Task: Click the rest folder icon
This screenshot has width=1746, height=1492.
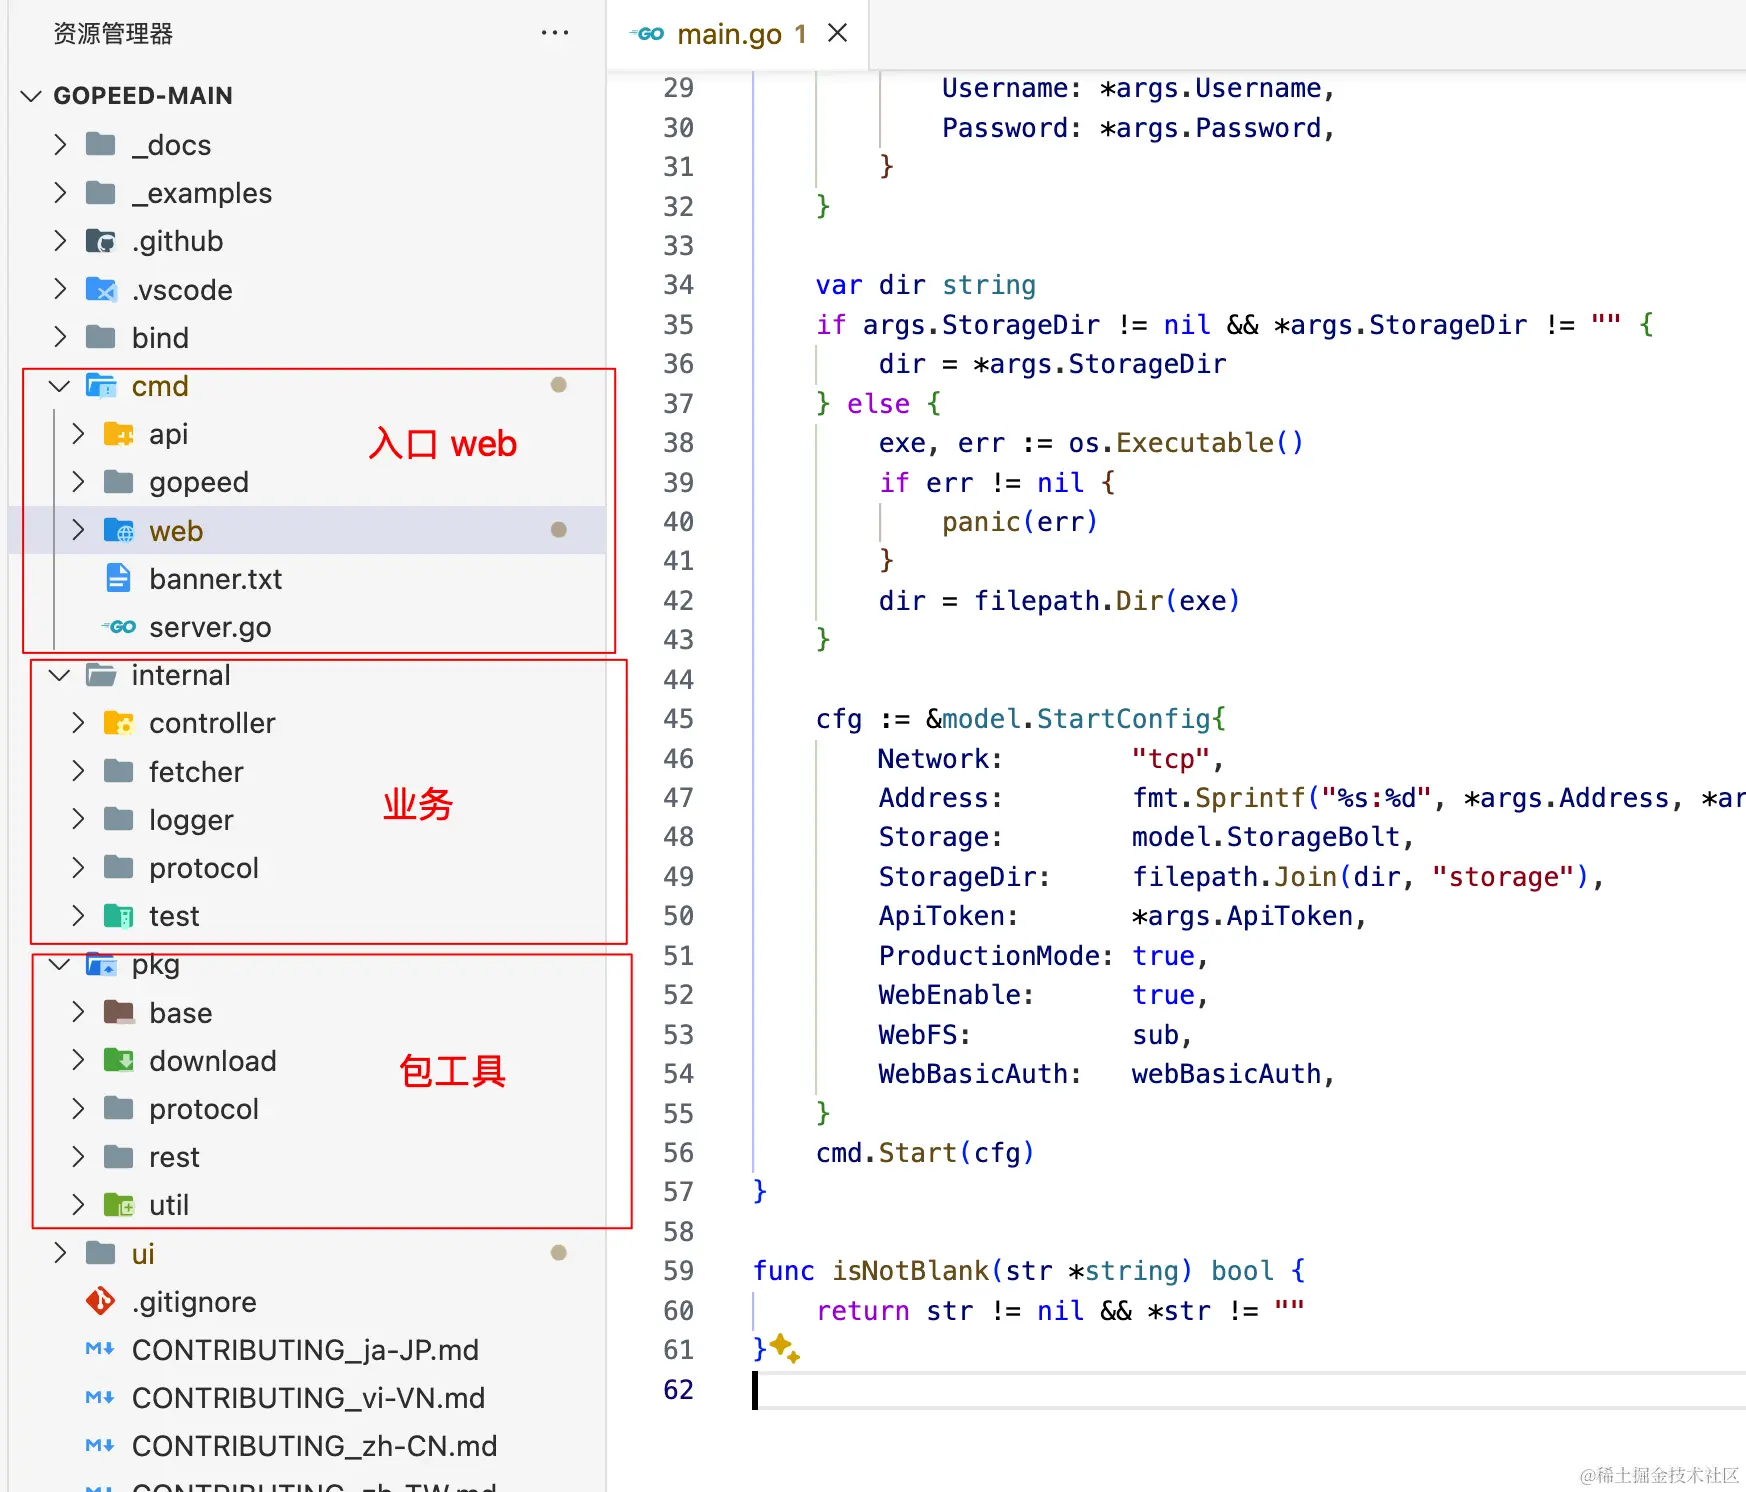Action: tap(119, 1157)
